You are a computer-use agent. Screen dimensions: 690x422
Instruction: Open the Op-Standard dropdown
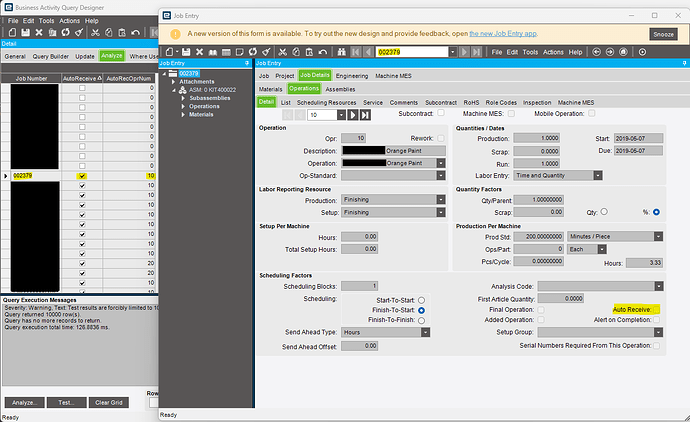click(x=441, y=175)
